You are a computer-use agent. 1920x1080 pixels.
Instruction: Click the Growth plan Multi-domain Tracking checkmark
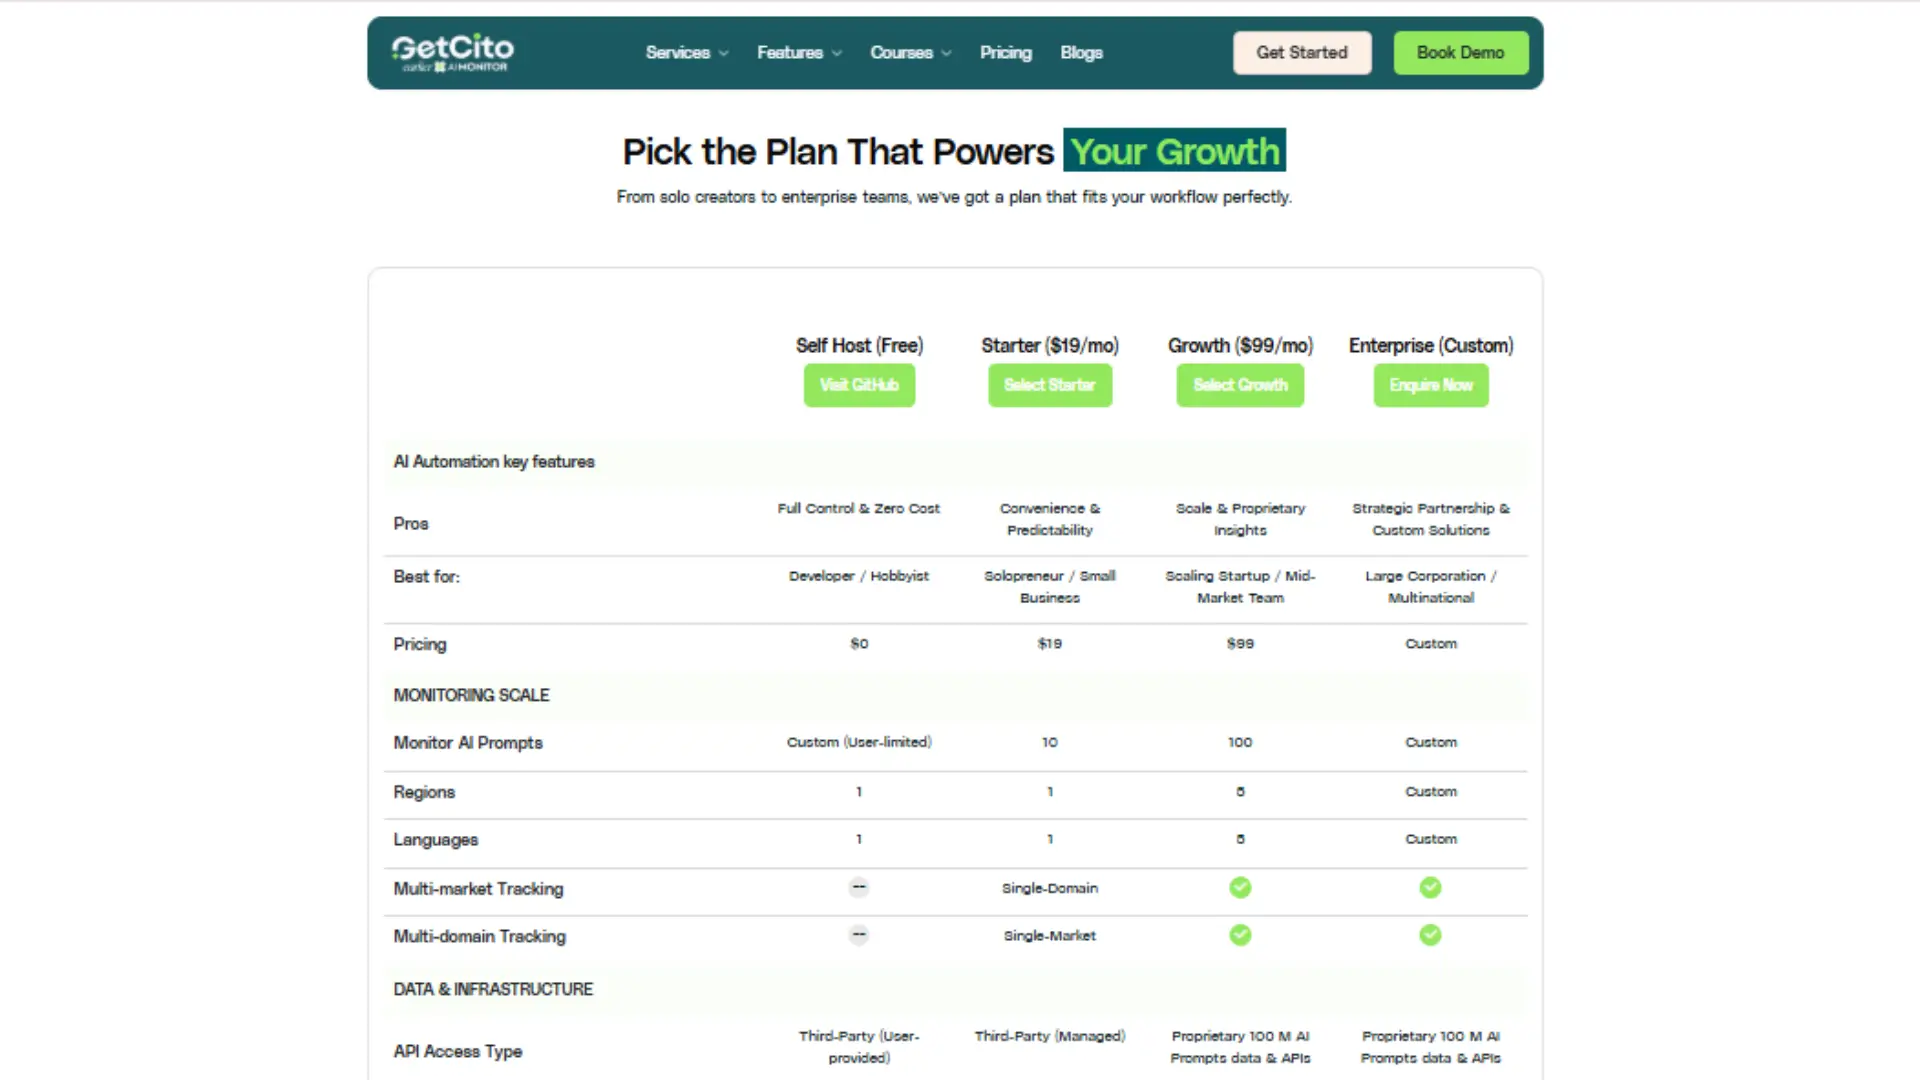click(1240, 935)
